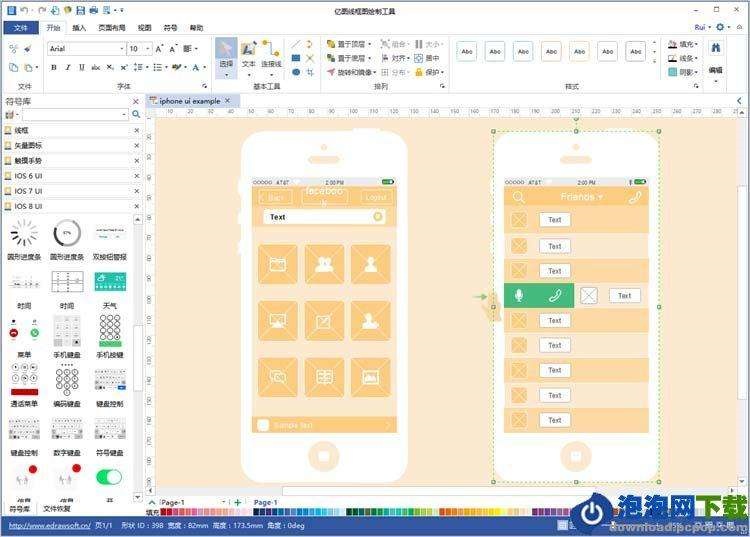Activate the 文本 text tool
Image resolution: width=750 pixels, height=537 pixels.
pos(248,58)
